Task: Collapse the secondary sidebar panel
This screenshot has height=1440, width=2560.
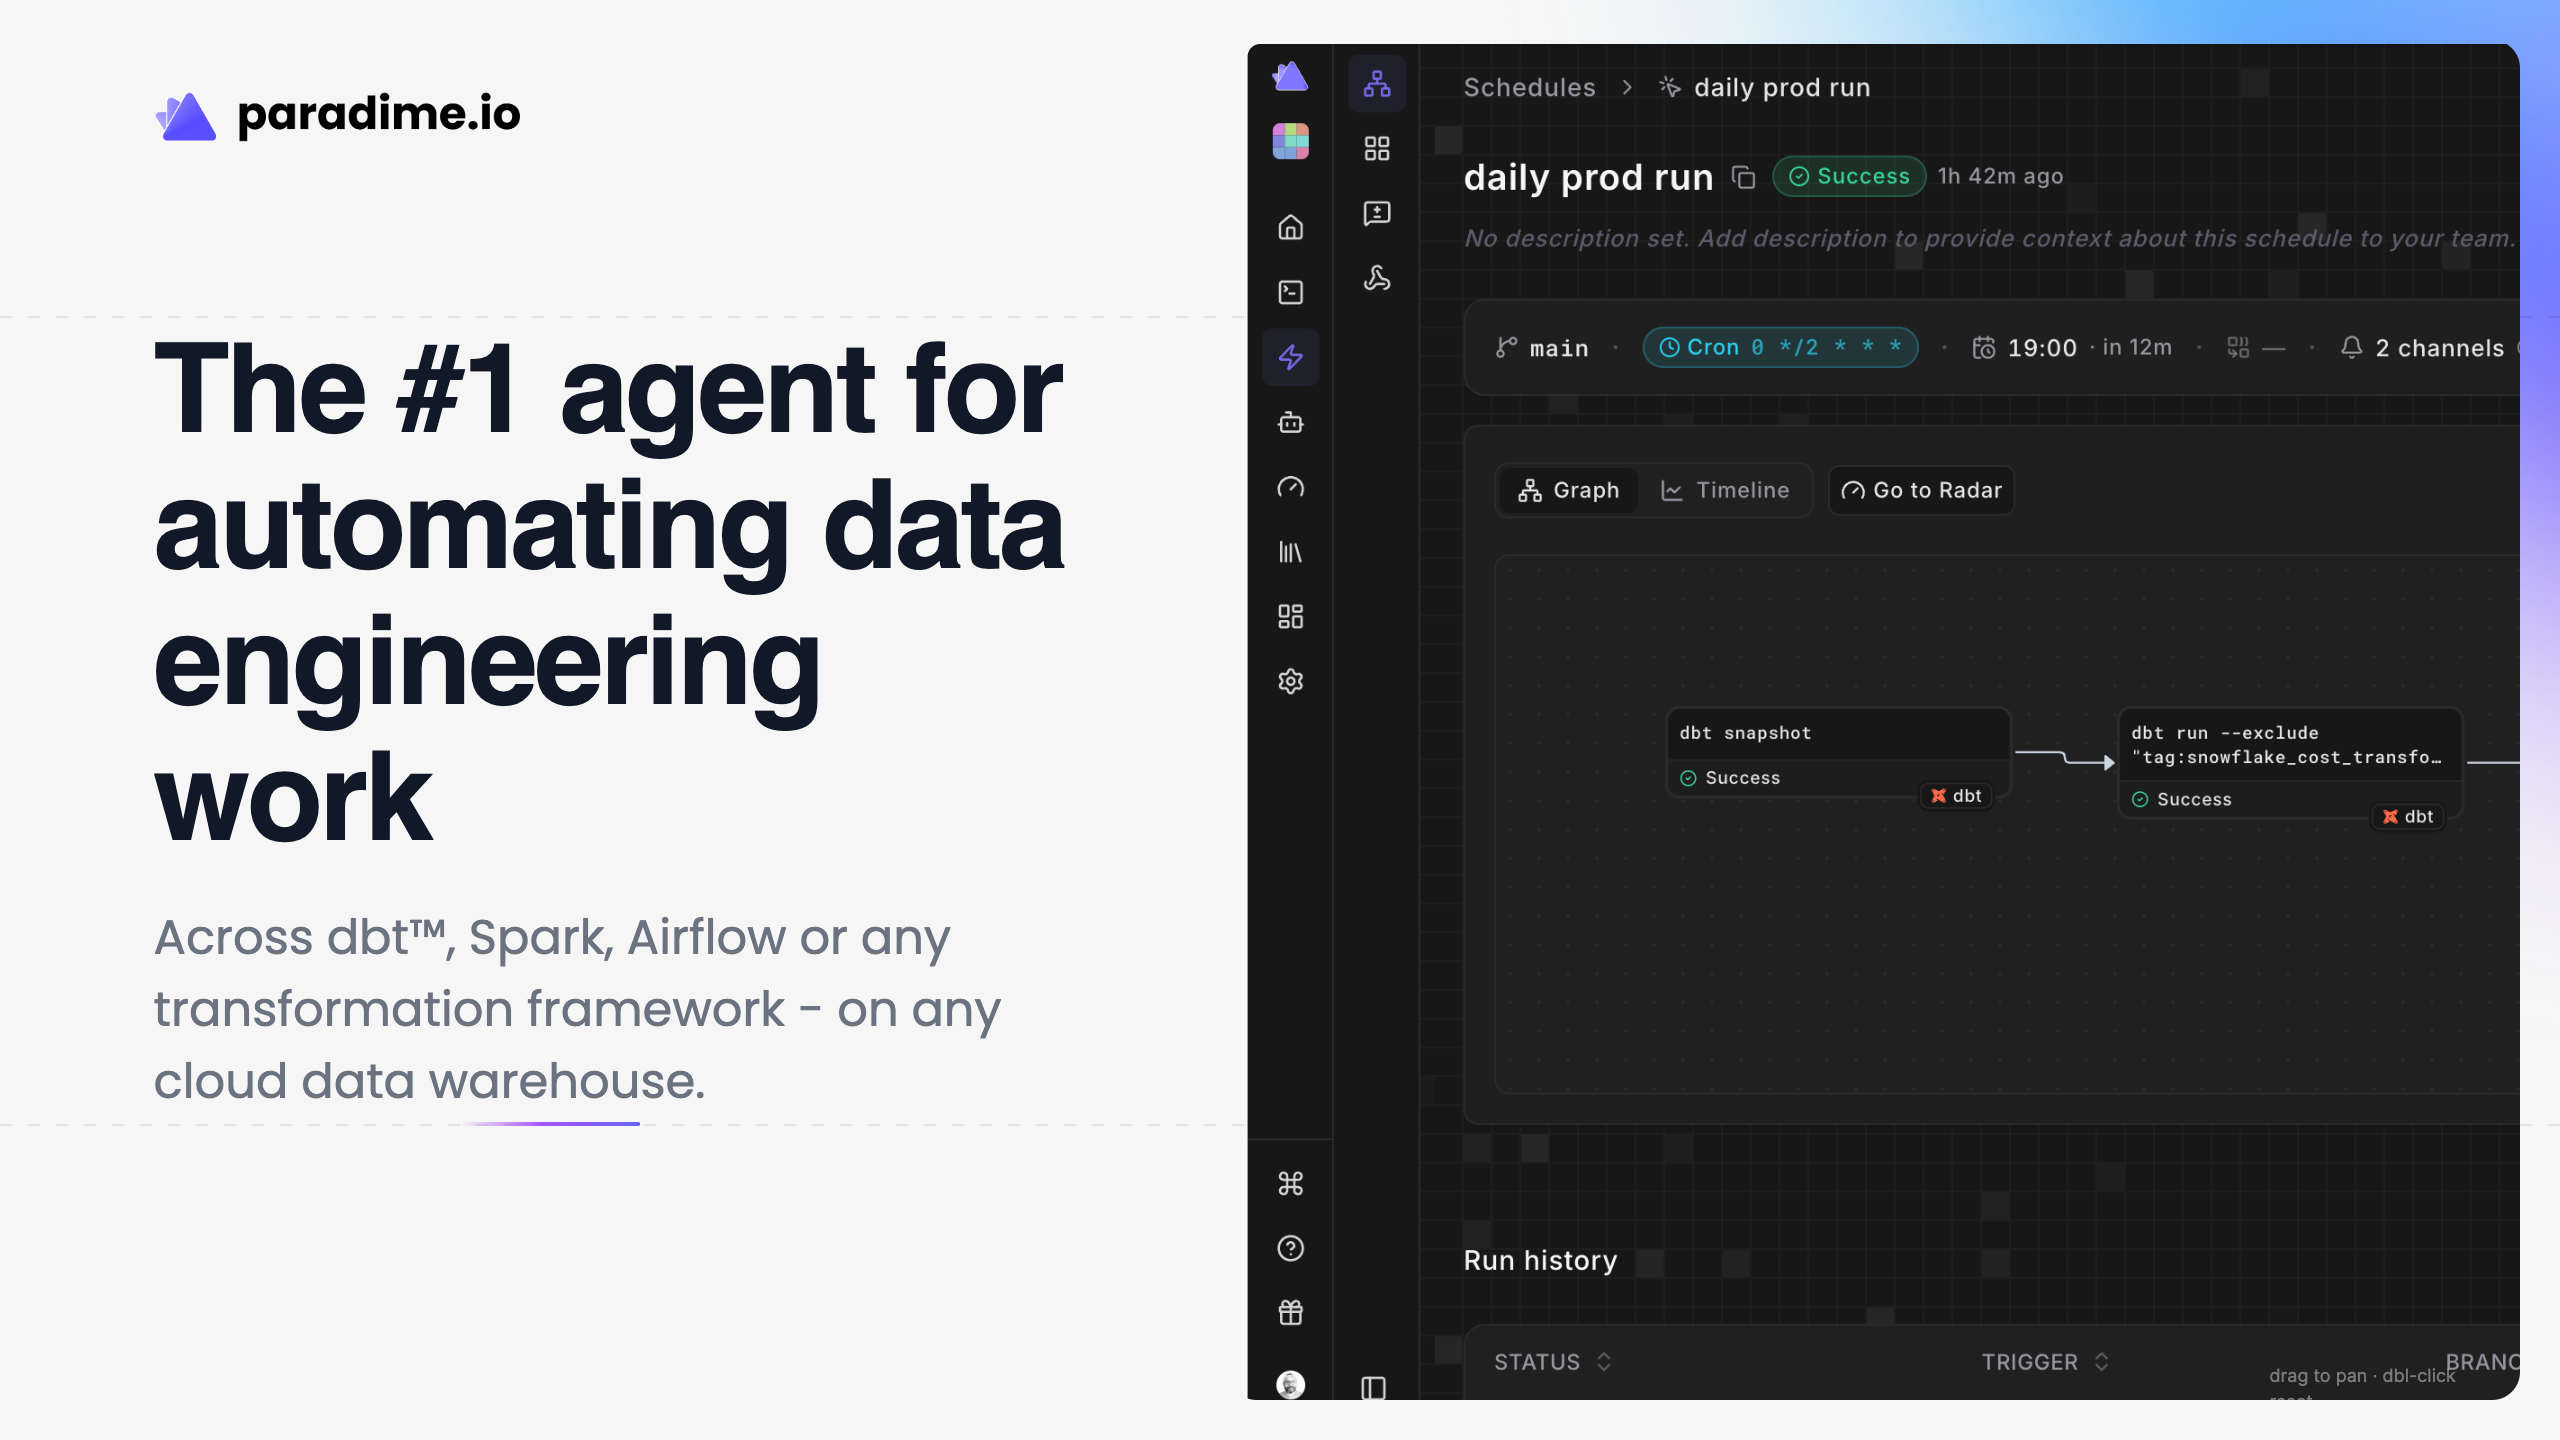Action: (x=1373, y=1388)
